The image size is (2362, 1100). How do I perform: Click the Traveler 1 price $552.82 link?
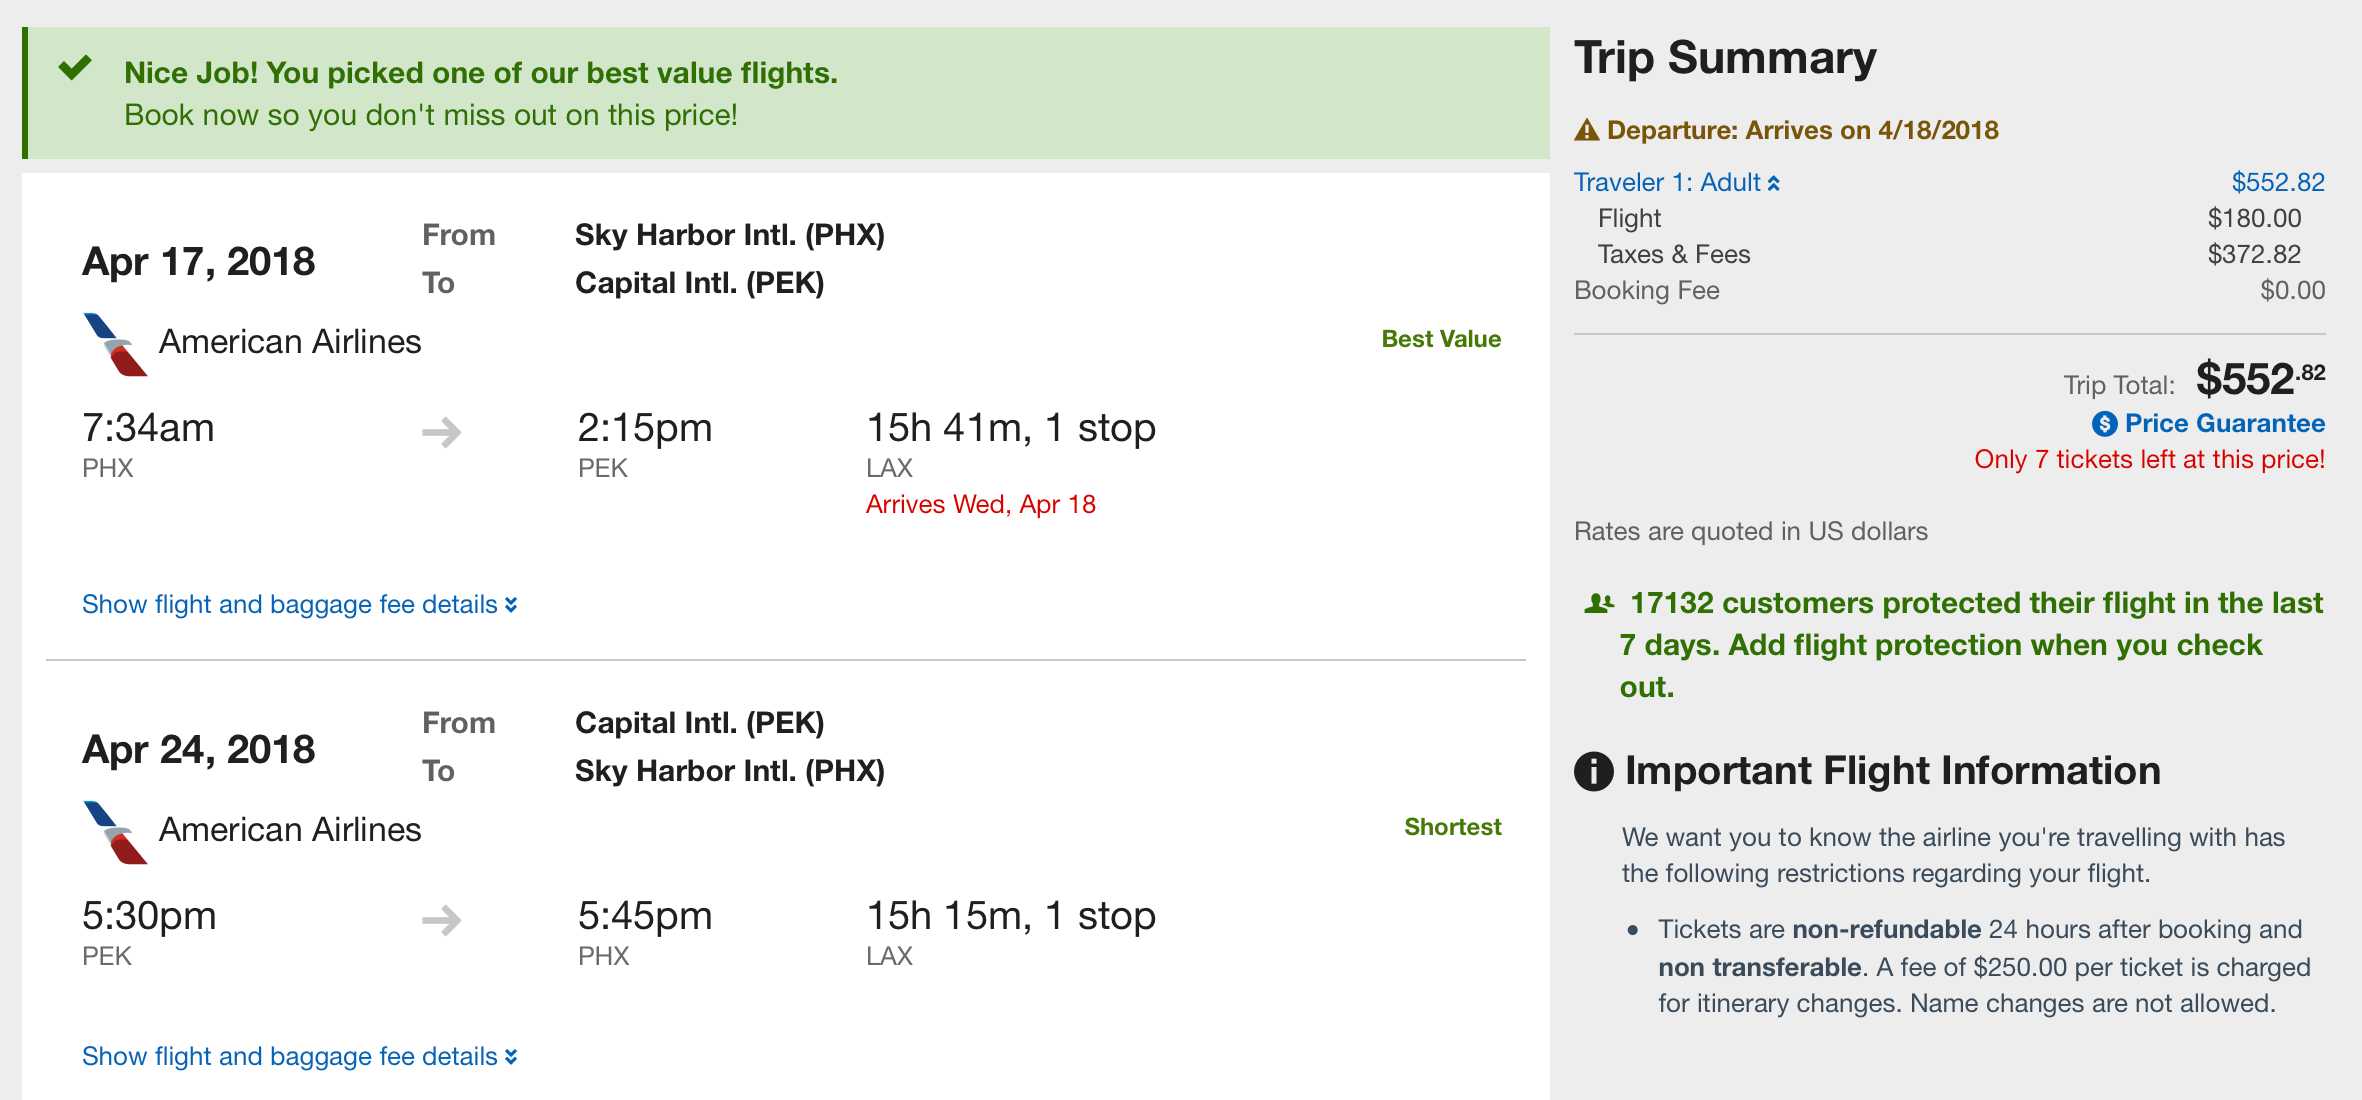pyautogui.click(x=2277, y=183)
